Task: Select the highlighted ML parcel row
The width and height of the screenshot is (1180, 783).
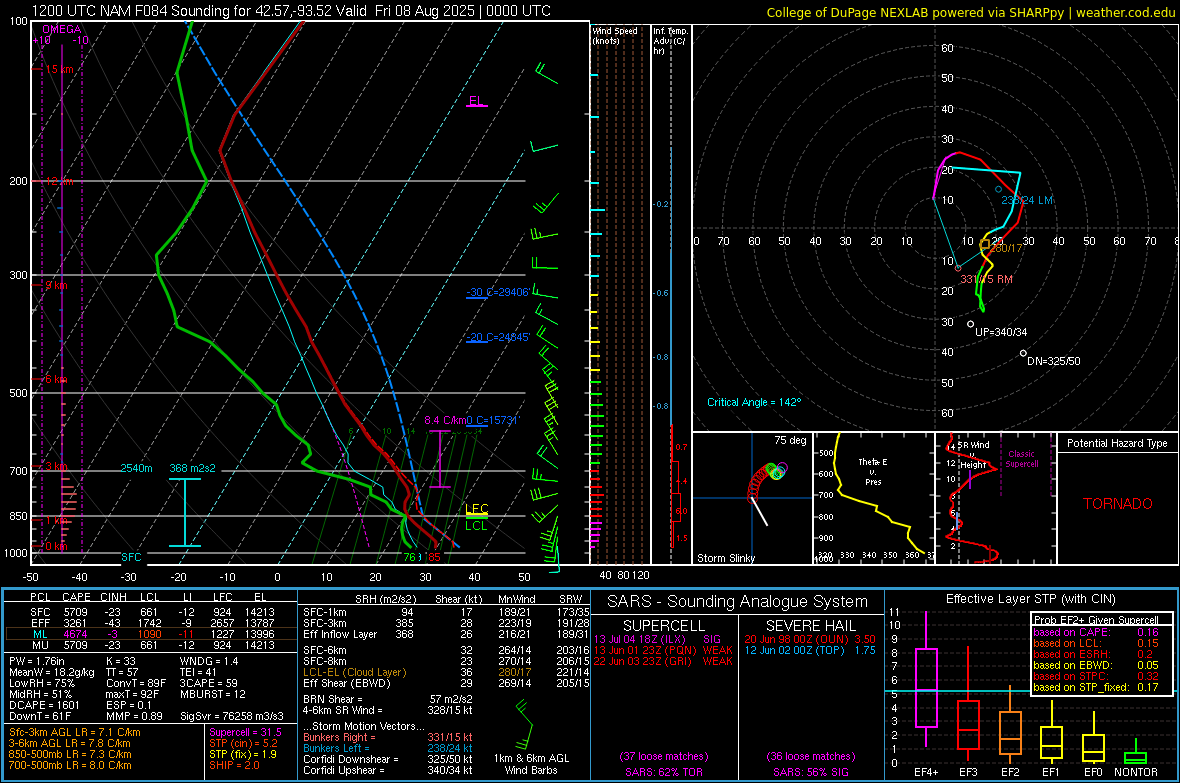Action: click(151, 634)
